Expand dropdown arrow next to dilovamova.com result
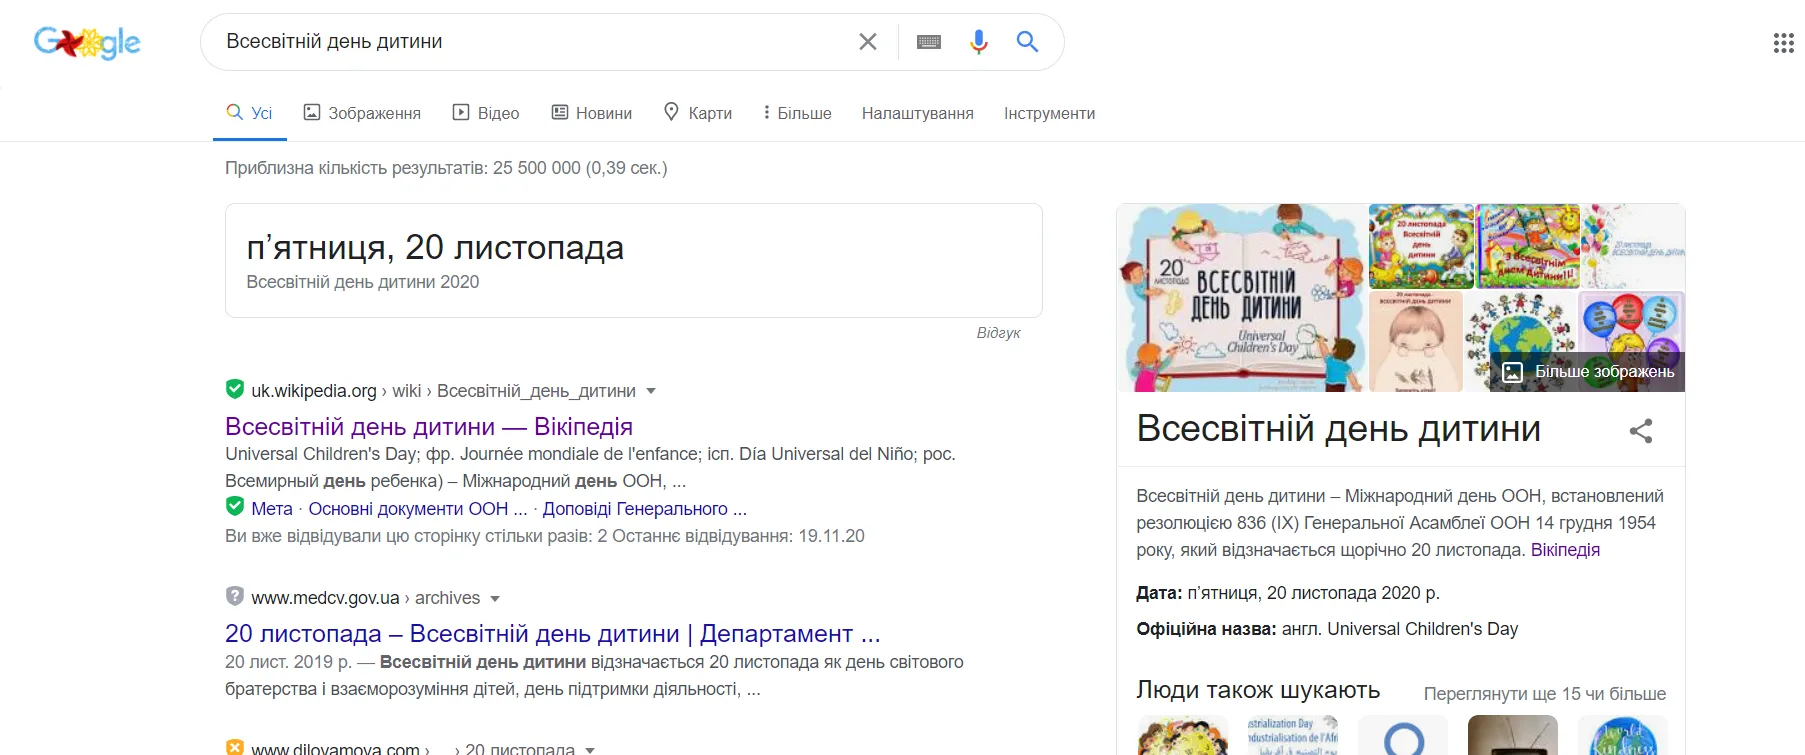The height and width of the screenshot is (755, 1805). pos(590,749)
